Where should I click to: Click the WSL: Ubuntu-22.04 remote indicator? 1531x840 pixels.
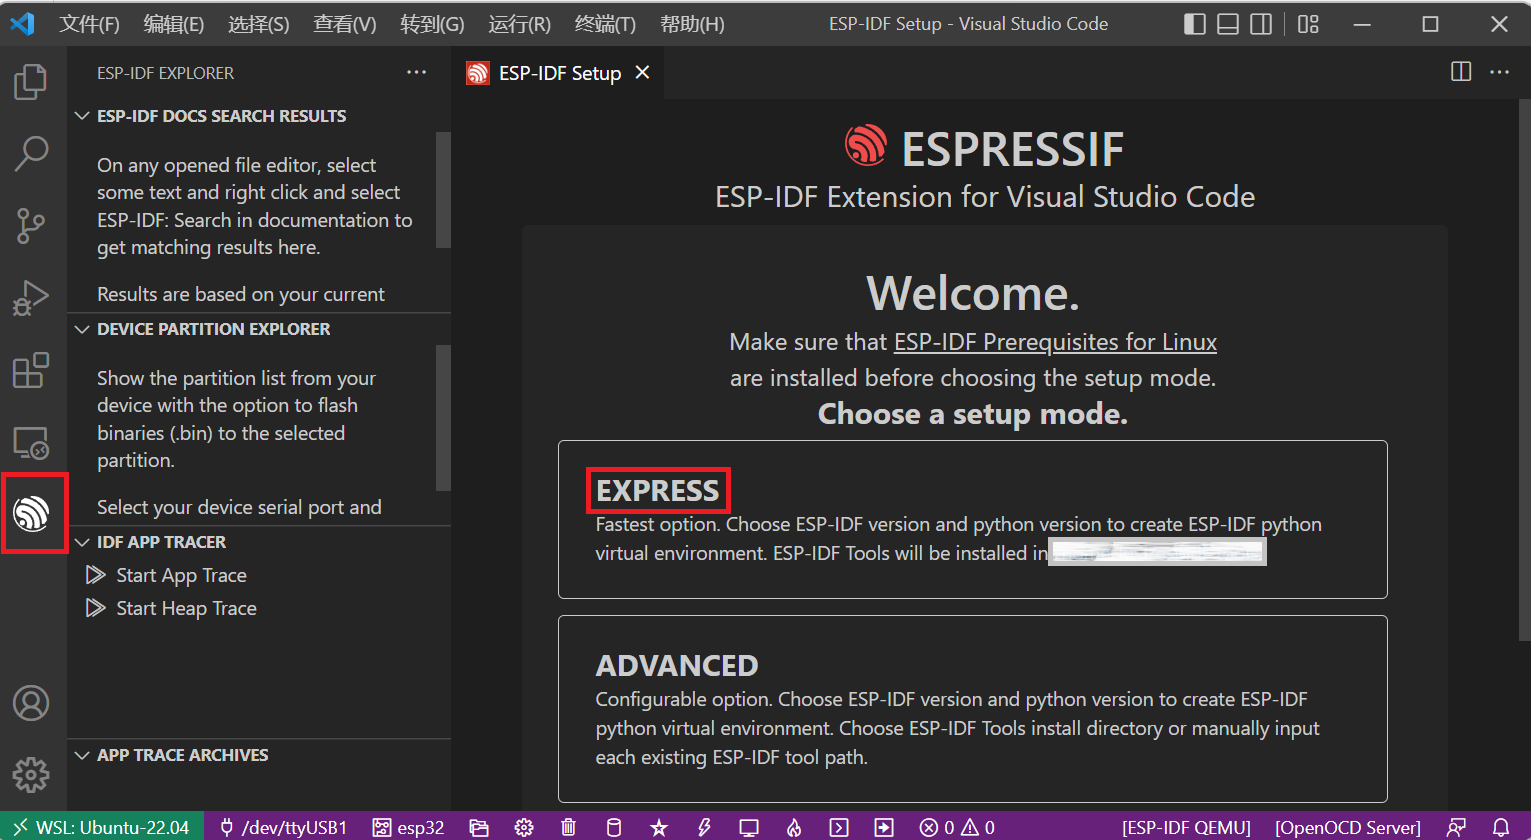point(102,827)
